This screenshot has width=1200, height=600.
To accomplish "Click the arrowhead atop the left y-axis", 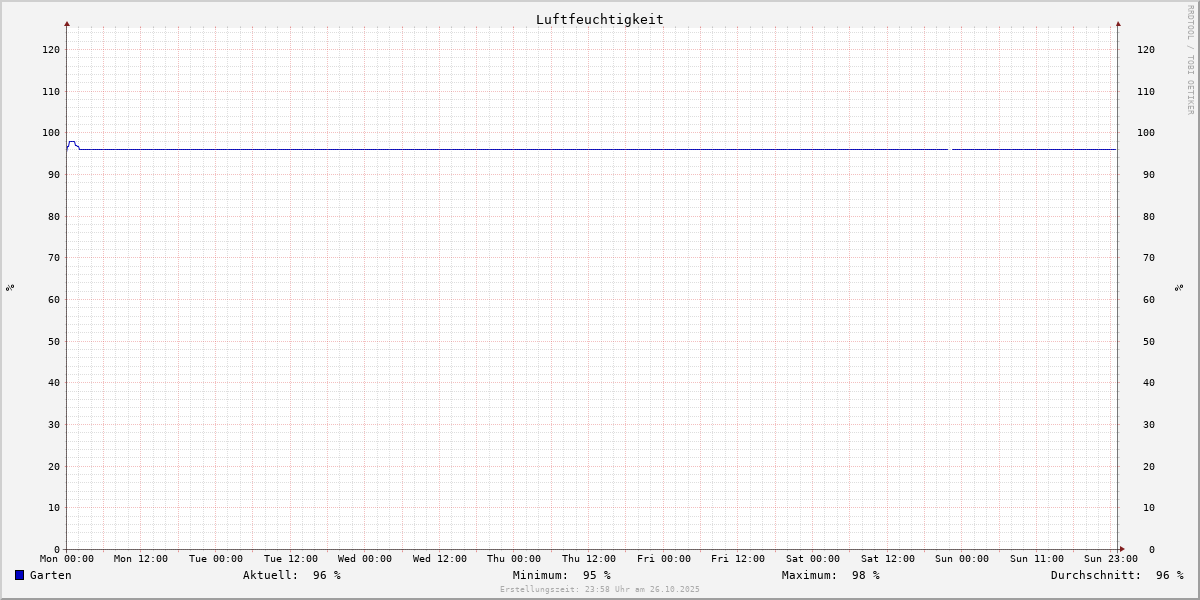I will click(67, 23).
